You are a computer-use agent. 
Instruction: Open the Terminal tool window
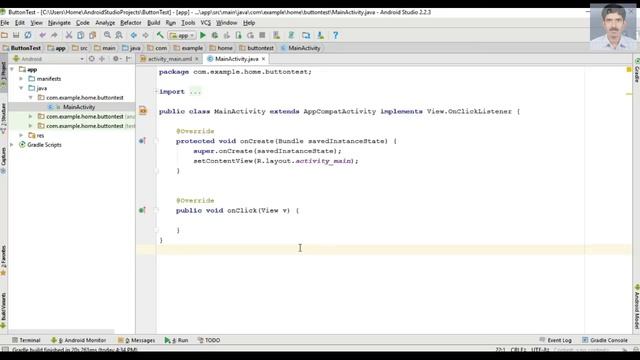(26, 340)
